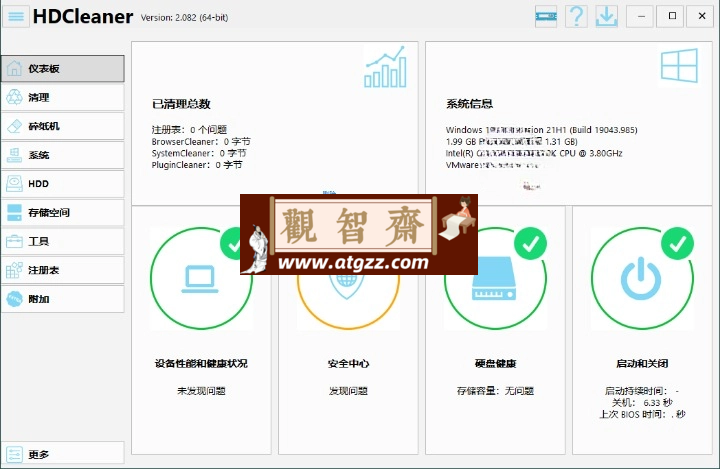Click the hard drive icon beside HDD
The height and width of the screenshot is (469, 720).
pyautogui.click(x=14, y=184)
